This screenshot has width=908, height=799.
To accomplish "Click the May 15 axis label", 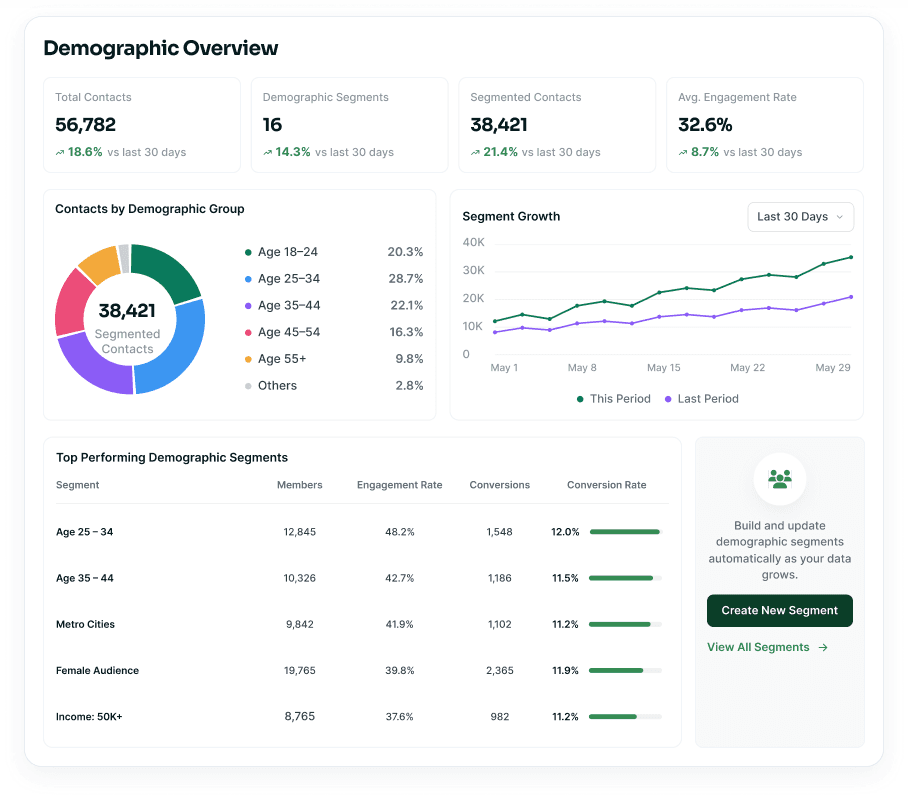I will tap(664, 368).
